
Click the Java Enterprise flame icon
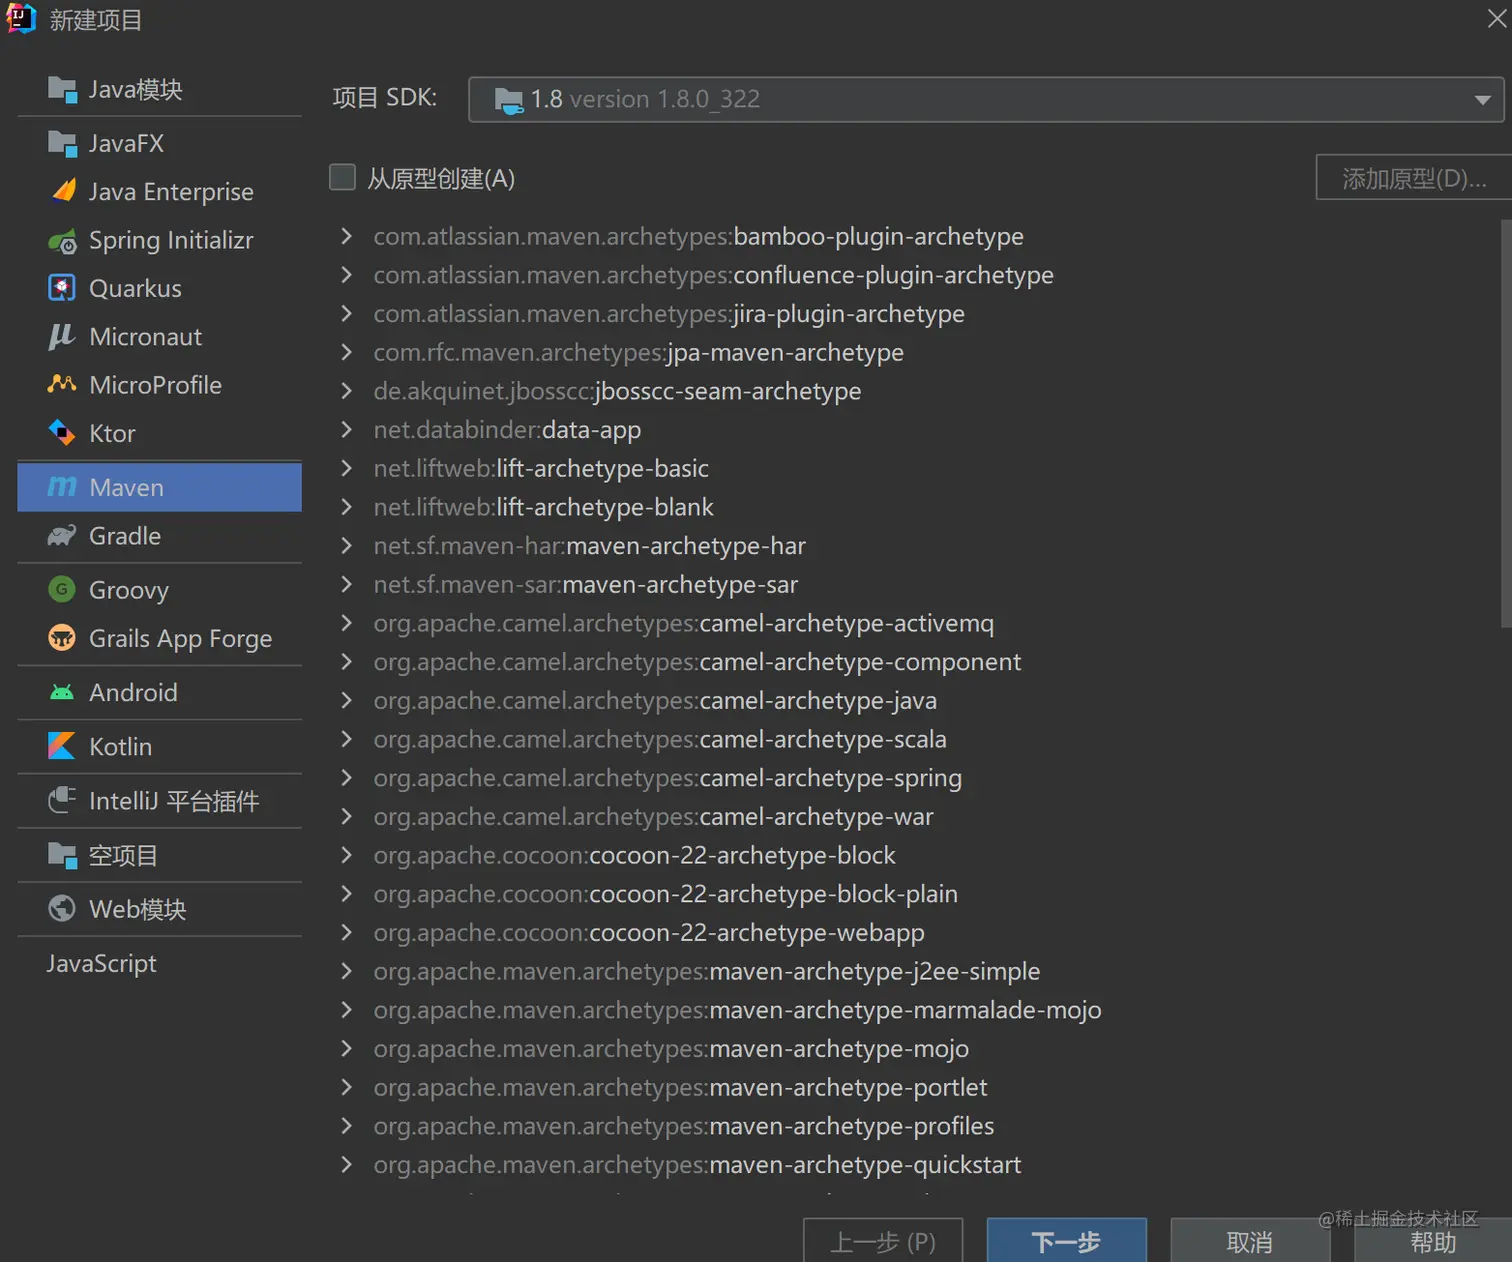click(x=63, y=191)
